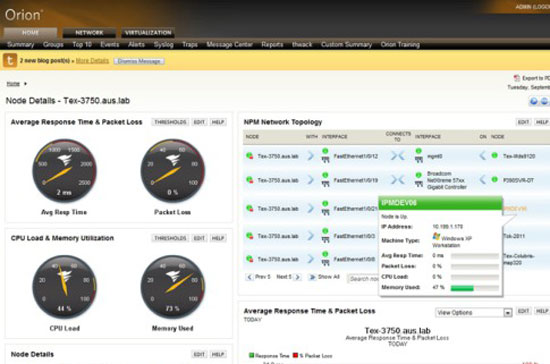Open the Virtualization tab

tap(148, 33)
